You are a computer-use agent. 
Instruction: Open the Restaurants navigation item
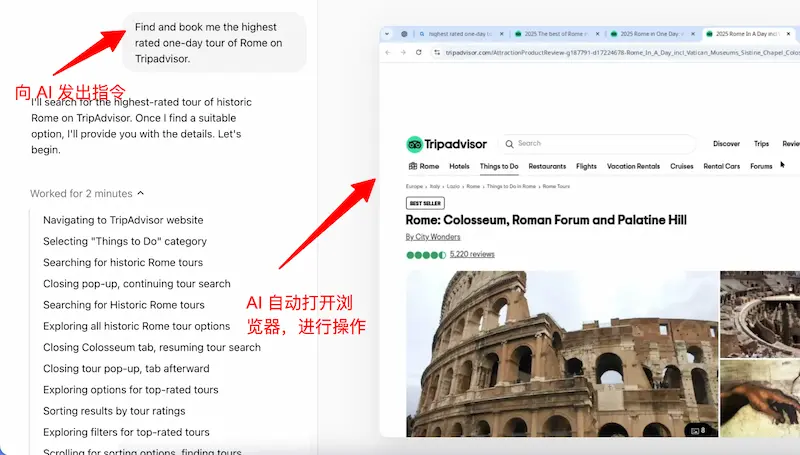pyautogui.click(x=547, y=166)
